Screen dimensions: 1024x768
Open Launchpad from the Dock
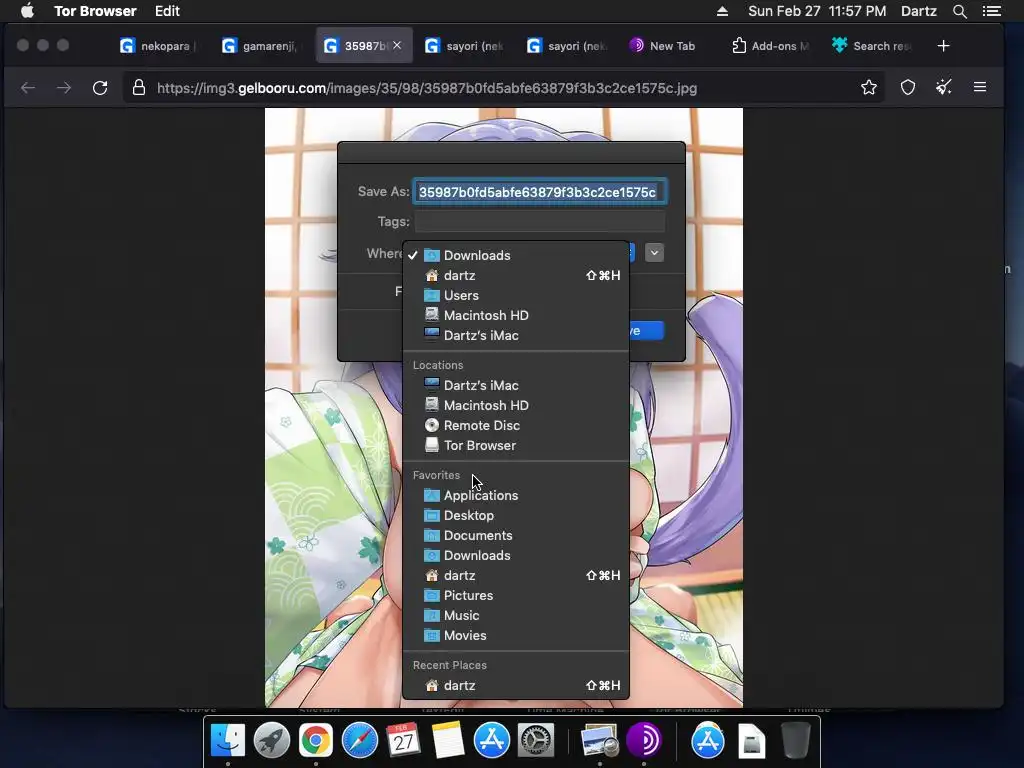272,741
